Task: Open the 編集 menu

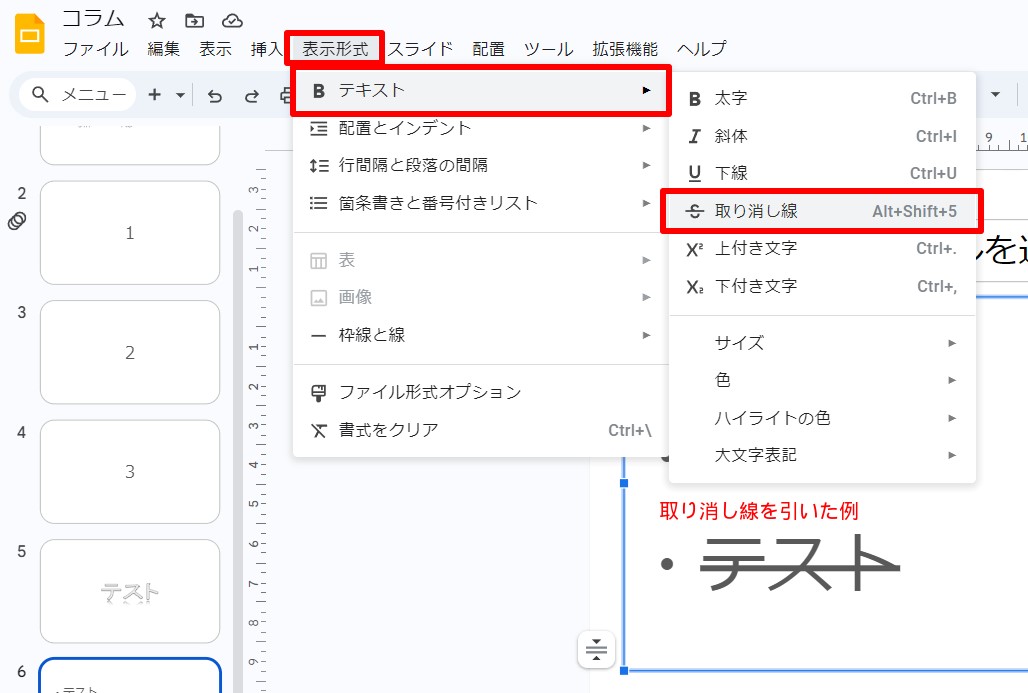Action: tap(164, 49)
